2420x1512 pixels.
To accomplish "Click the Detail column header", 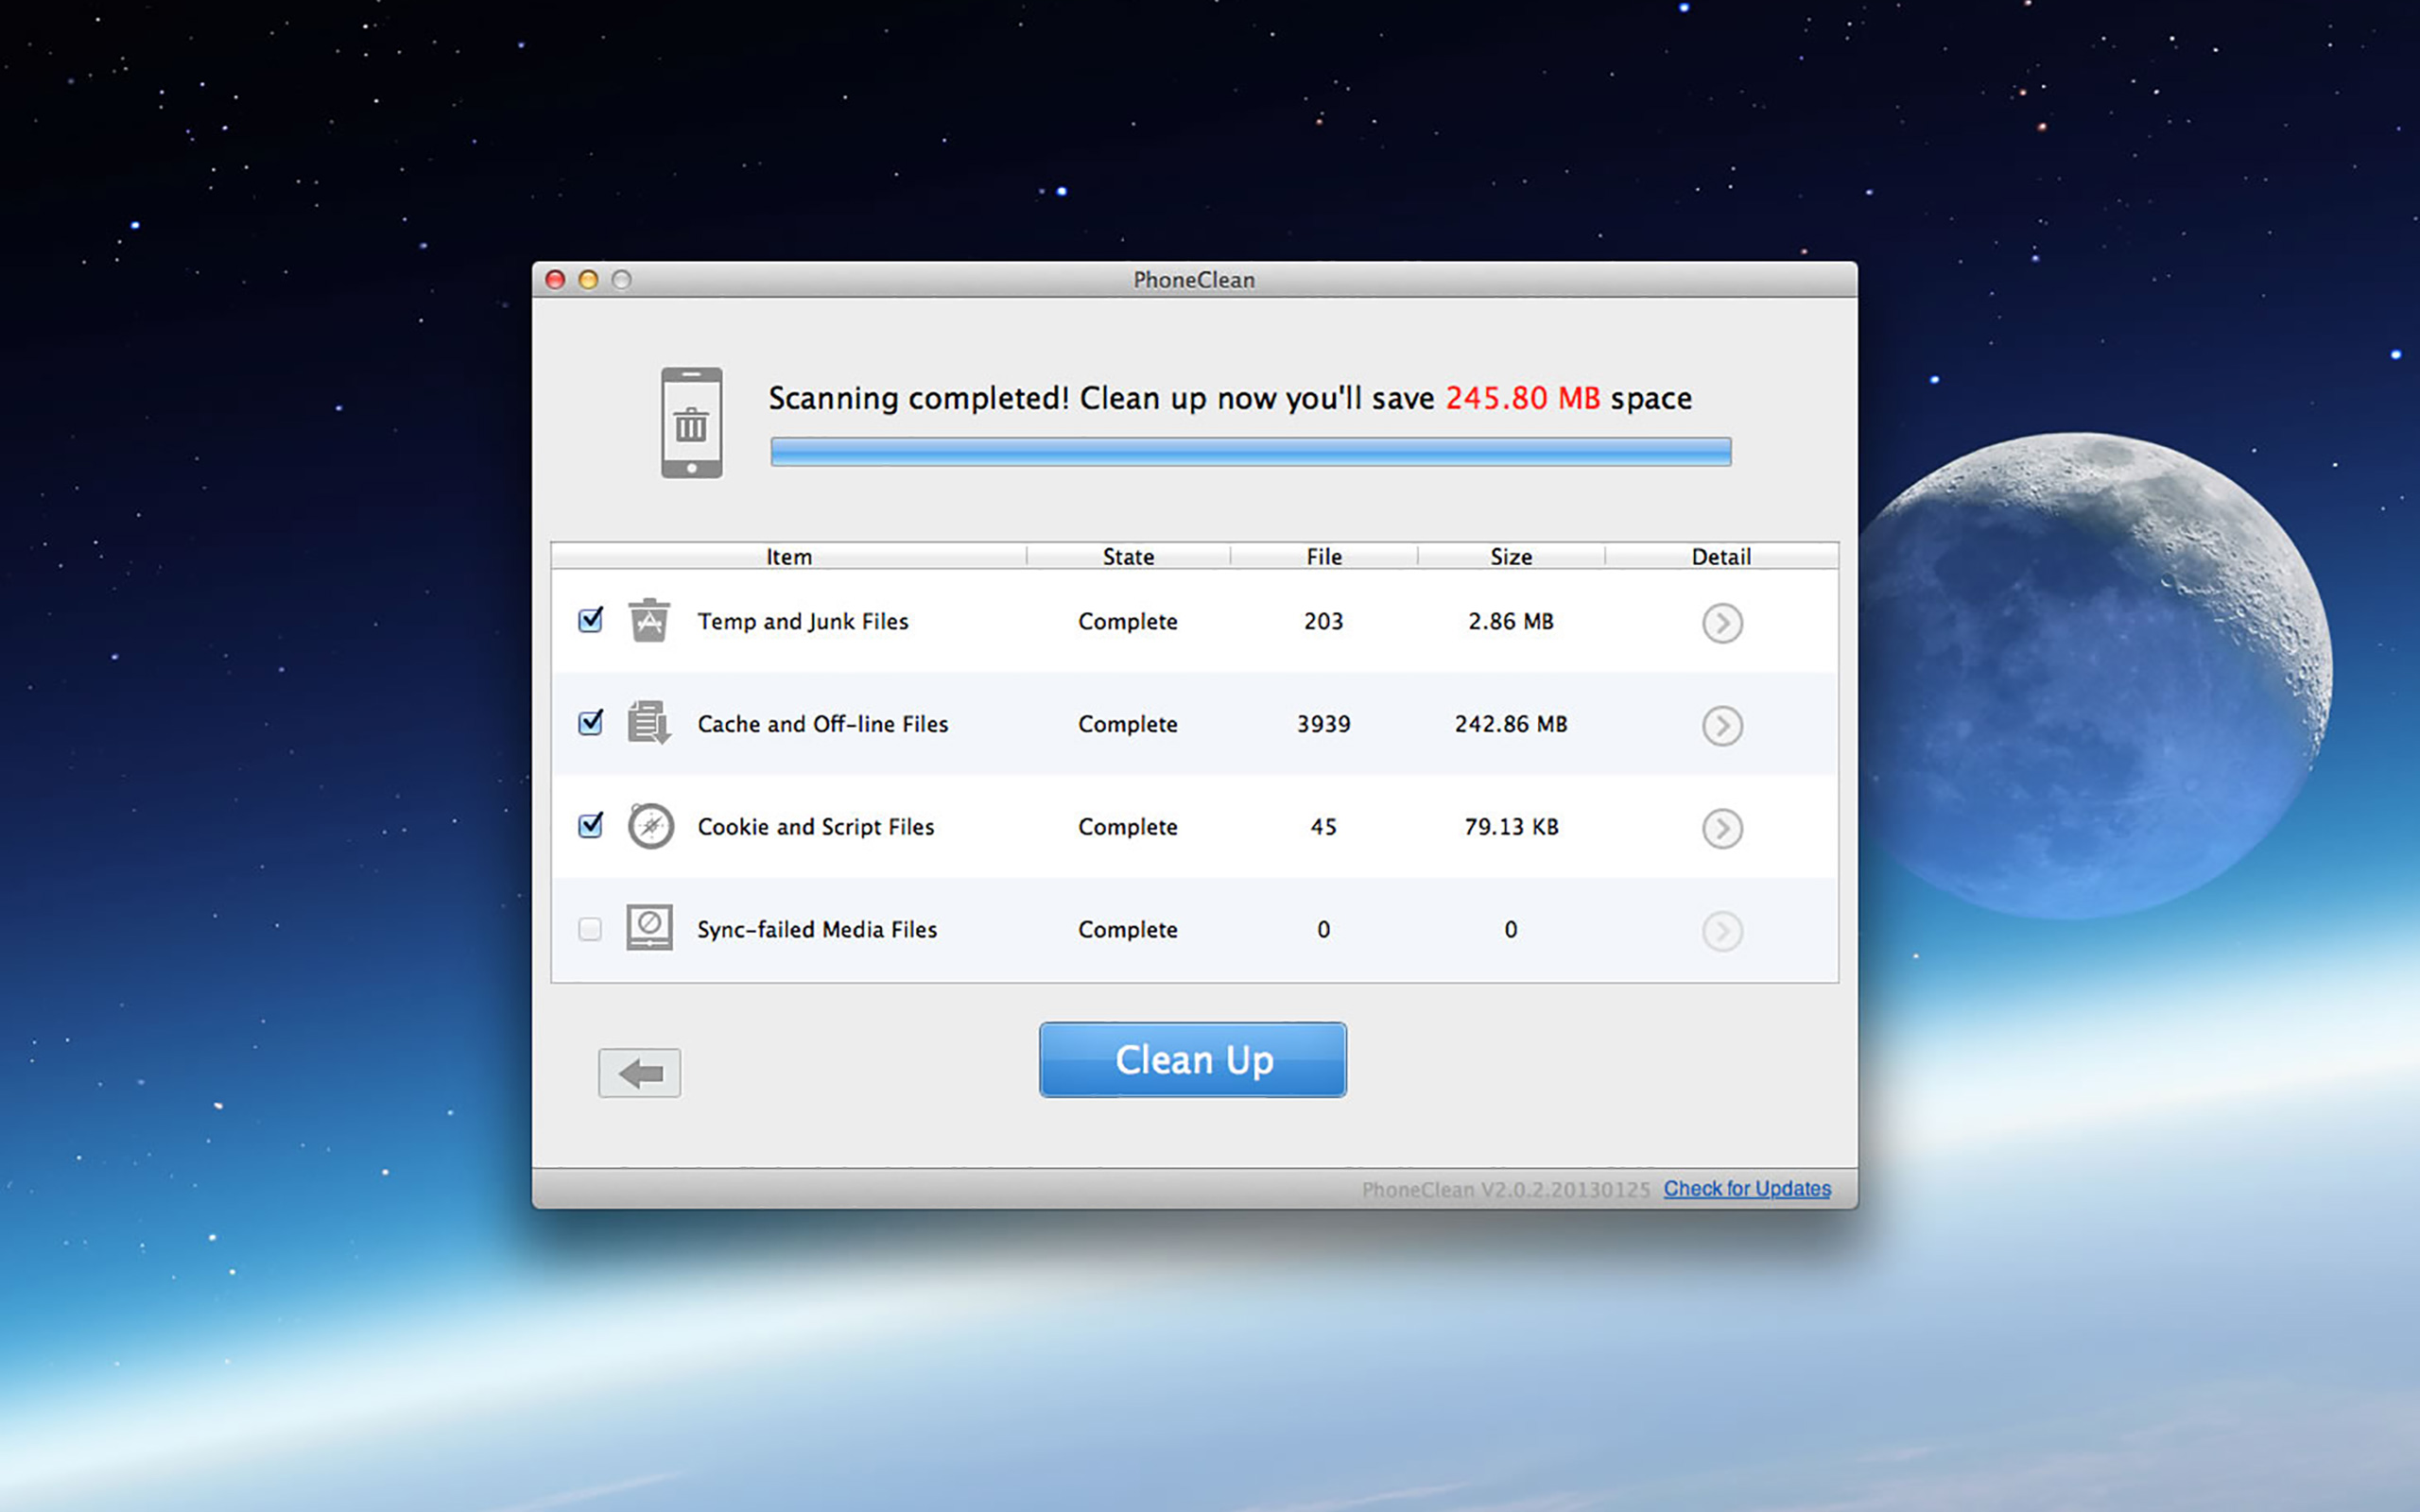I will click(1721, 556).
